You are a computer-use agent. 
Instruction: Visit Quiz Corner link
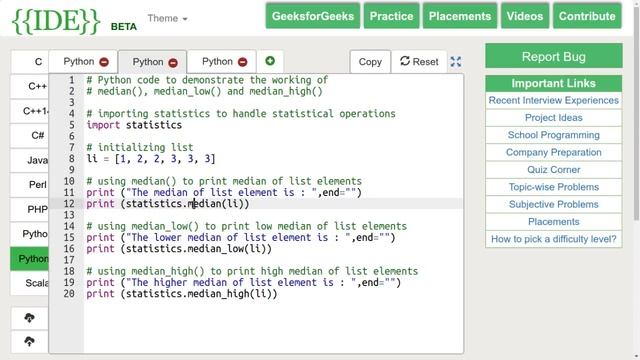553,170
